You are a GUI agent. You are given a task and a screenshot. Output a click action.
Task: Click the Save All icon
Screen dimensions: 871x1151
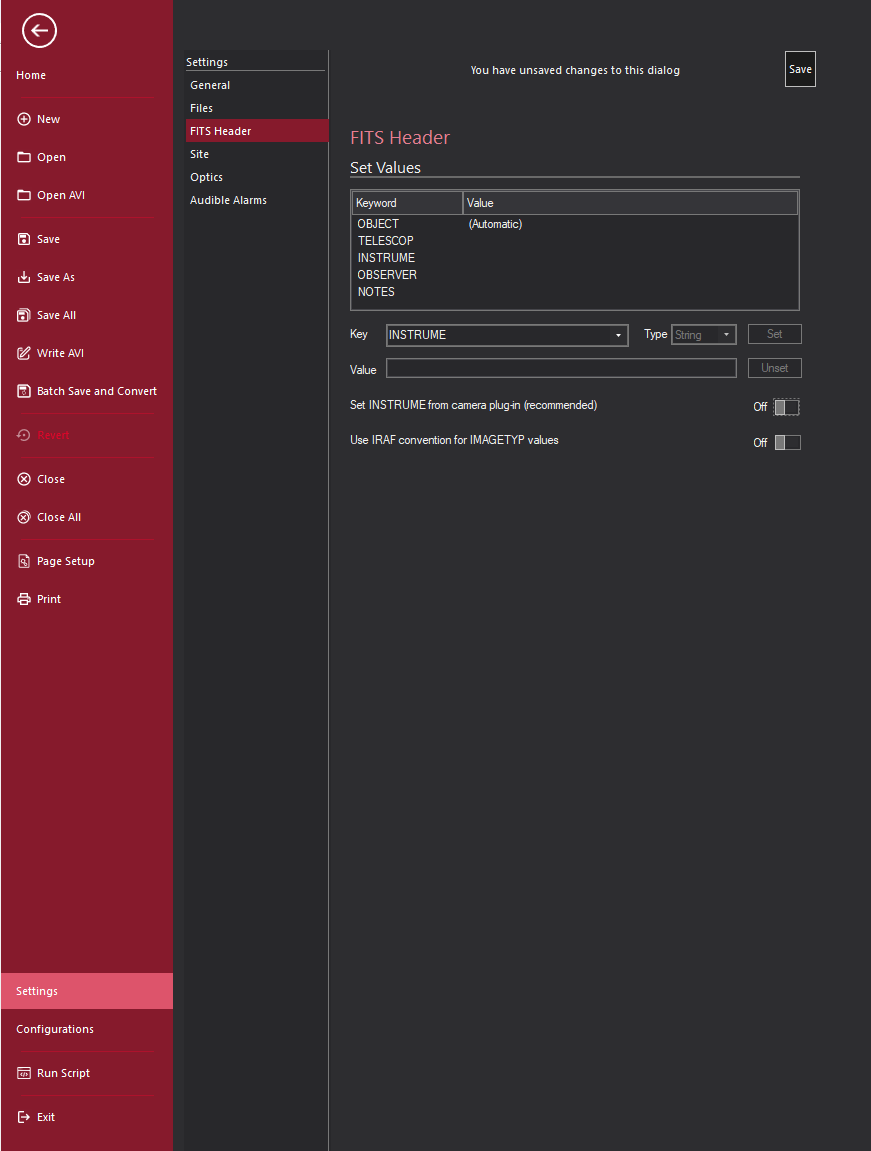point(24,315)
